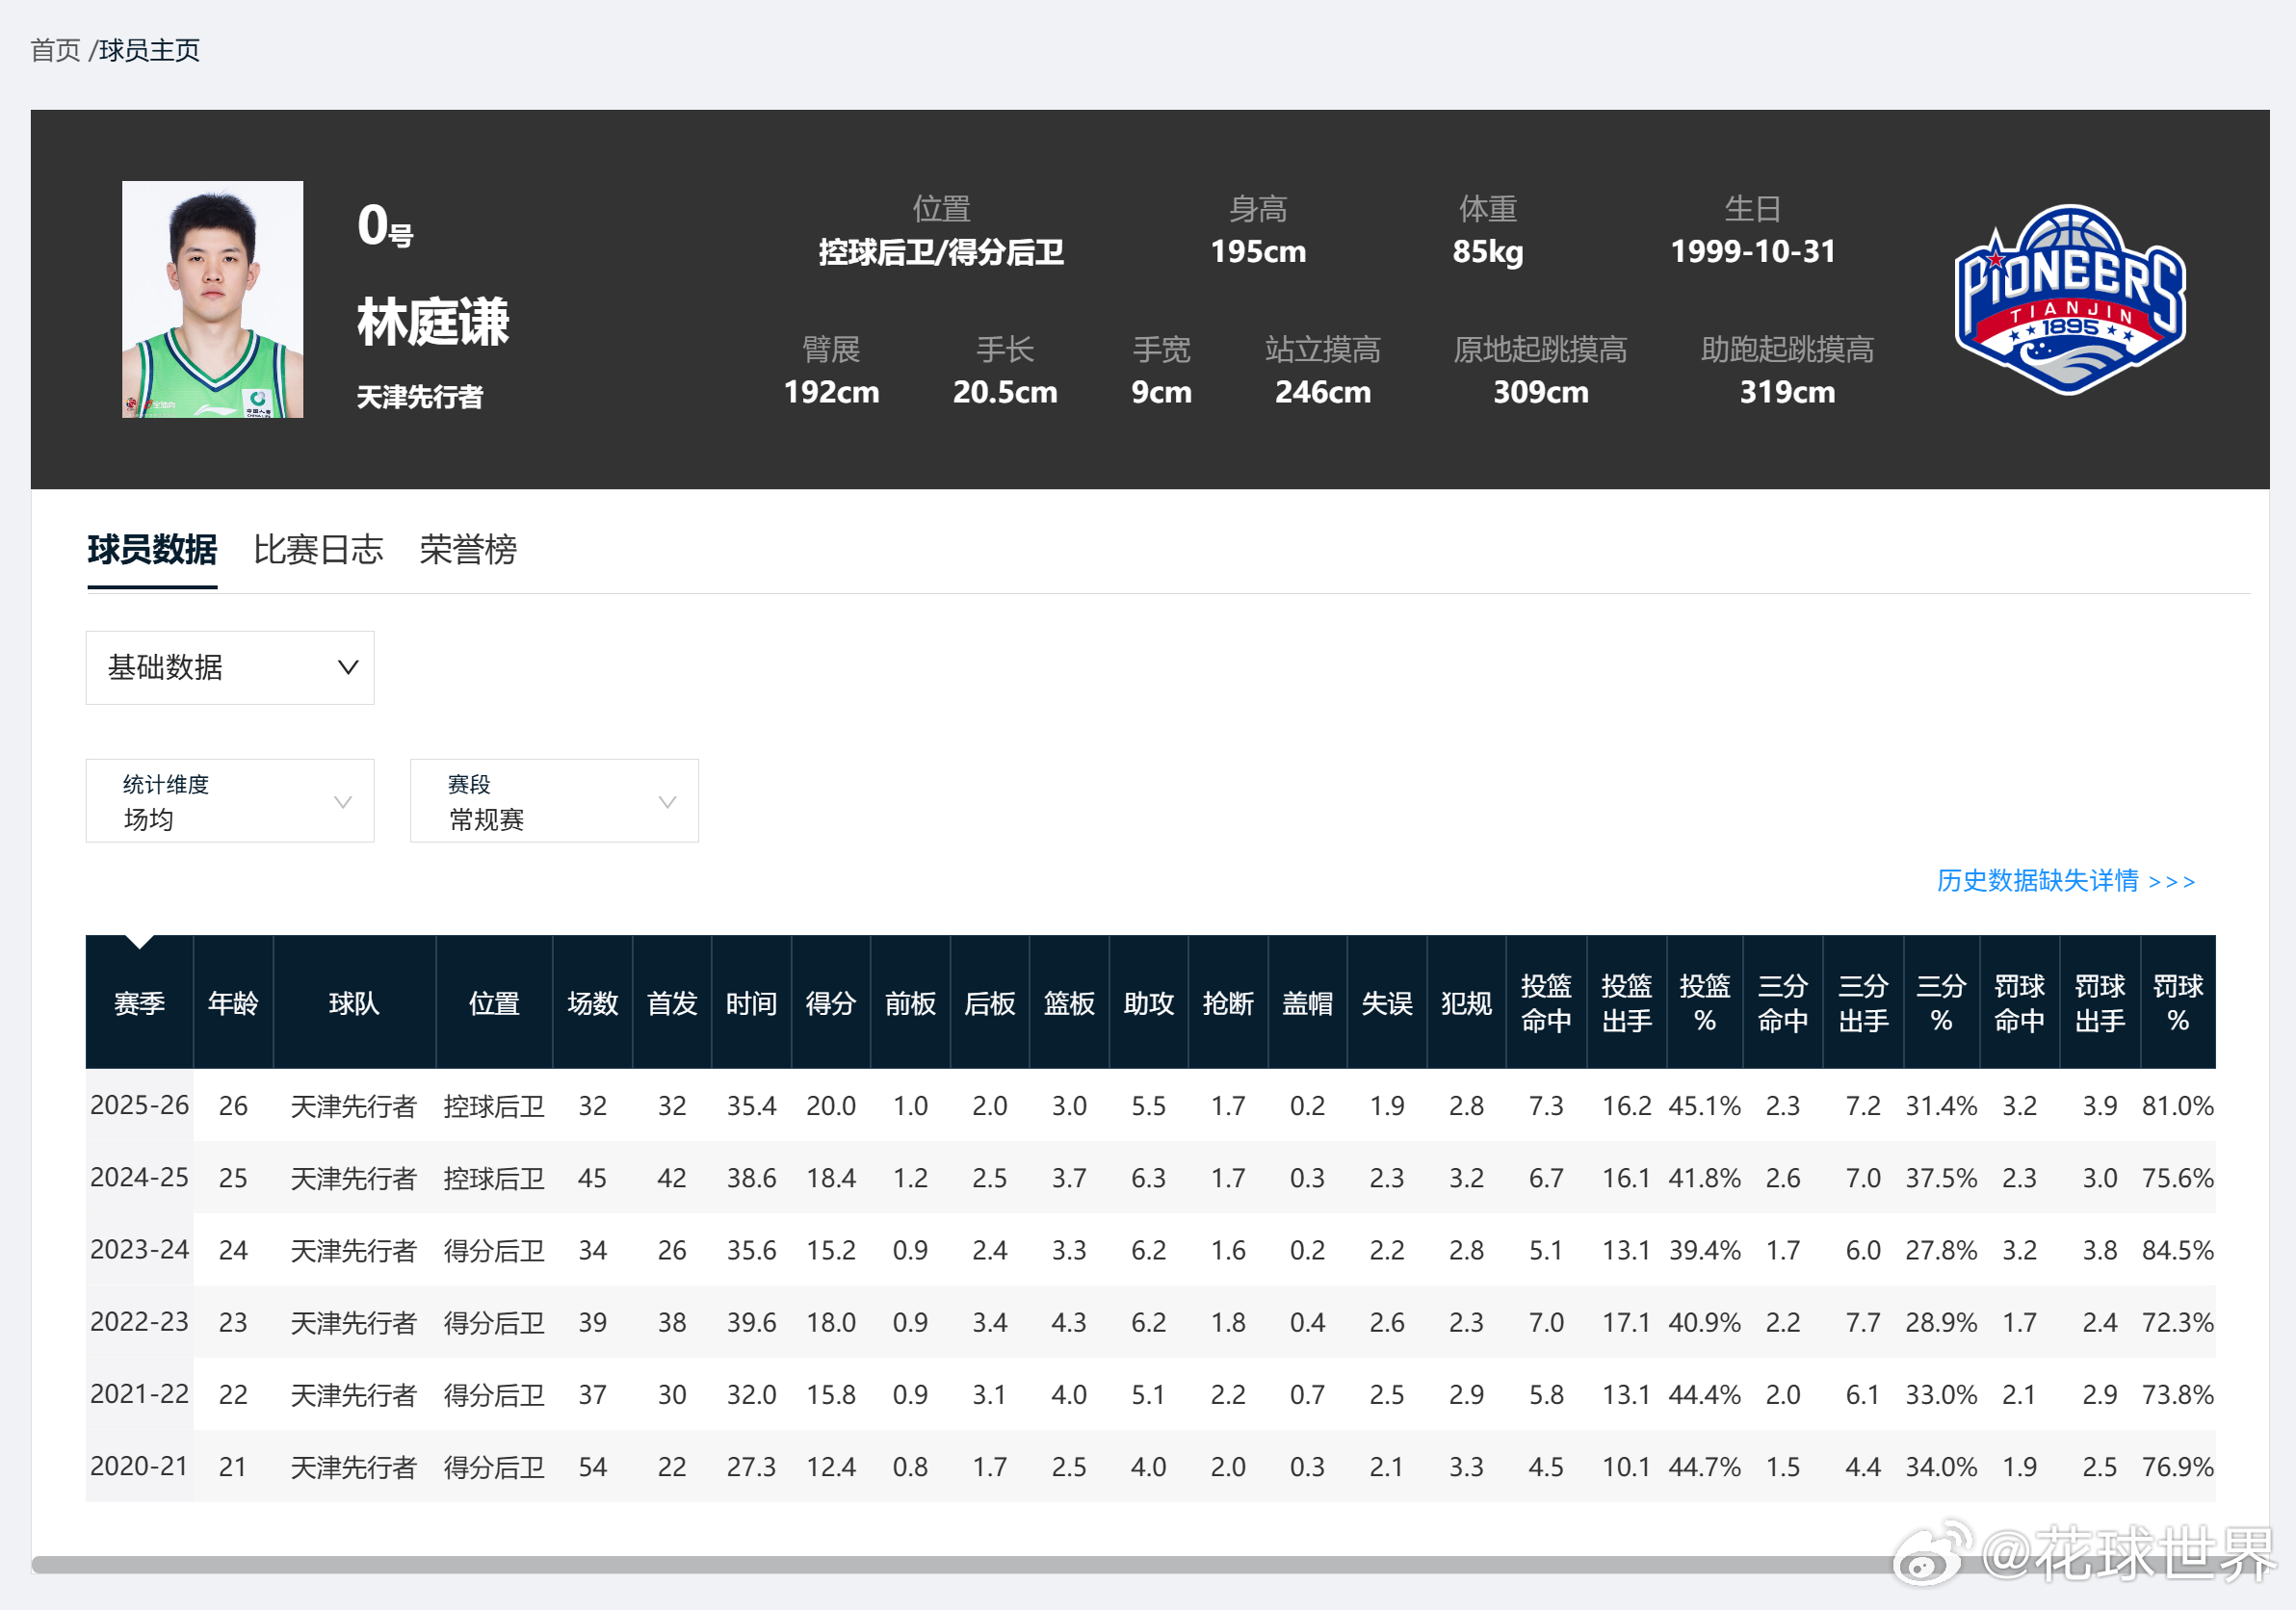Open the 基础数据 dropdown
Viewport: 2296px width, 1610px height.
230,667
